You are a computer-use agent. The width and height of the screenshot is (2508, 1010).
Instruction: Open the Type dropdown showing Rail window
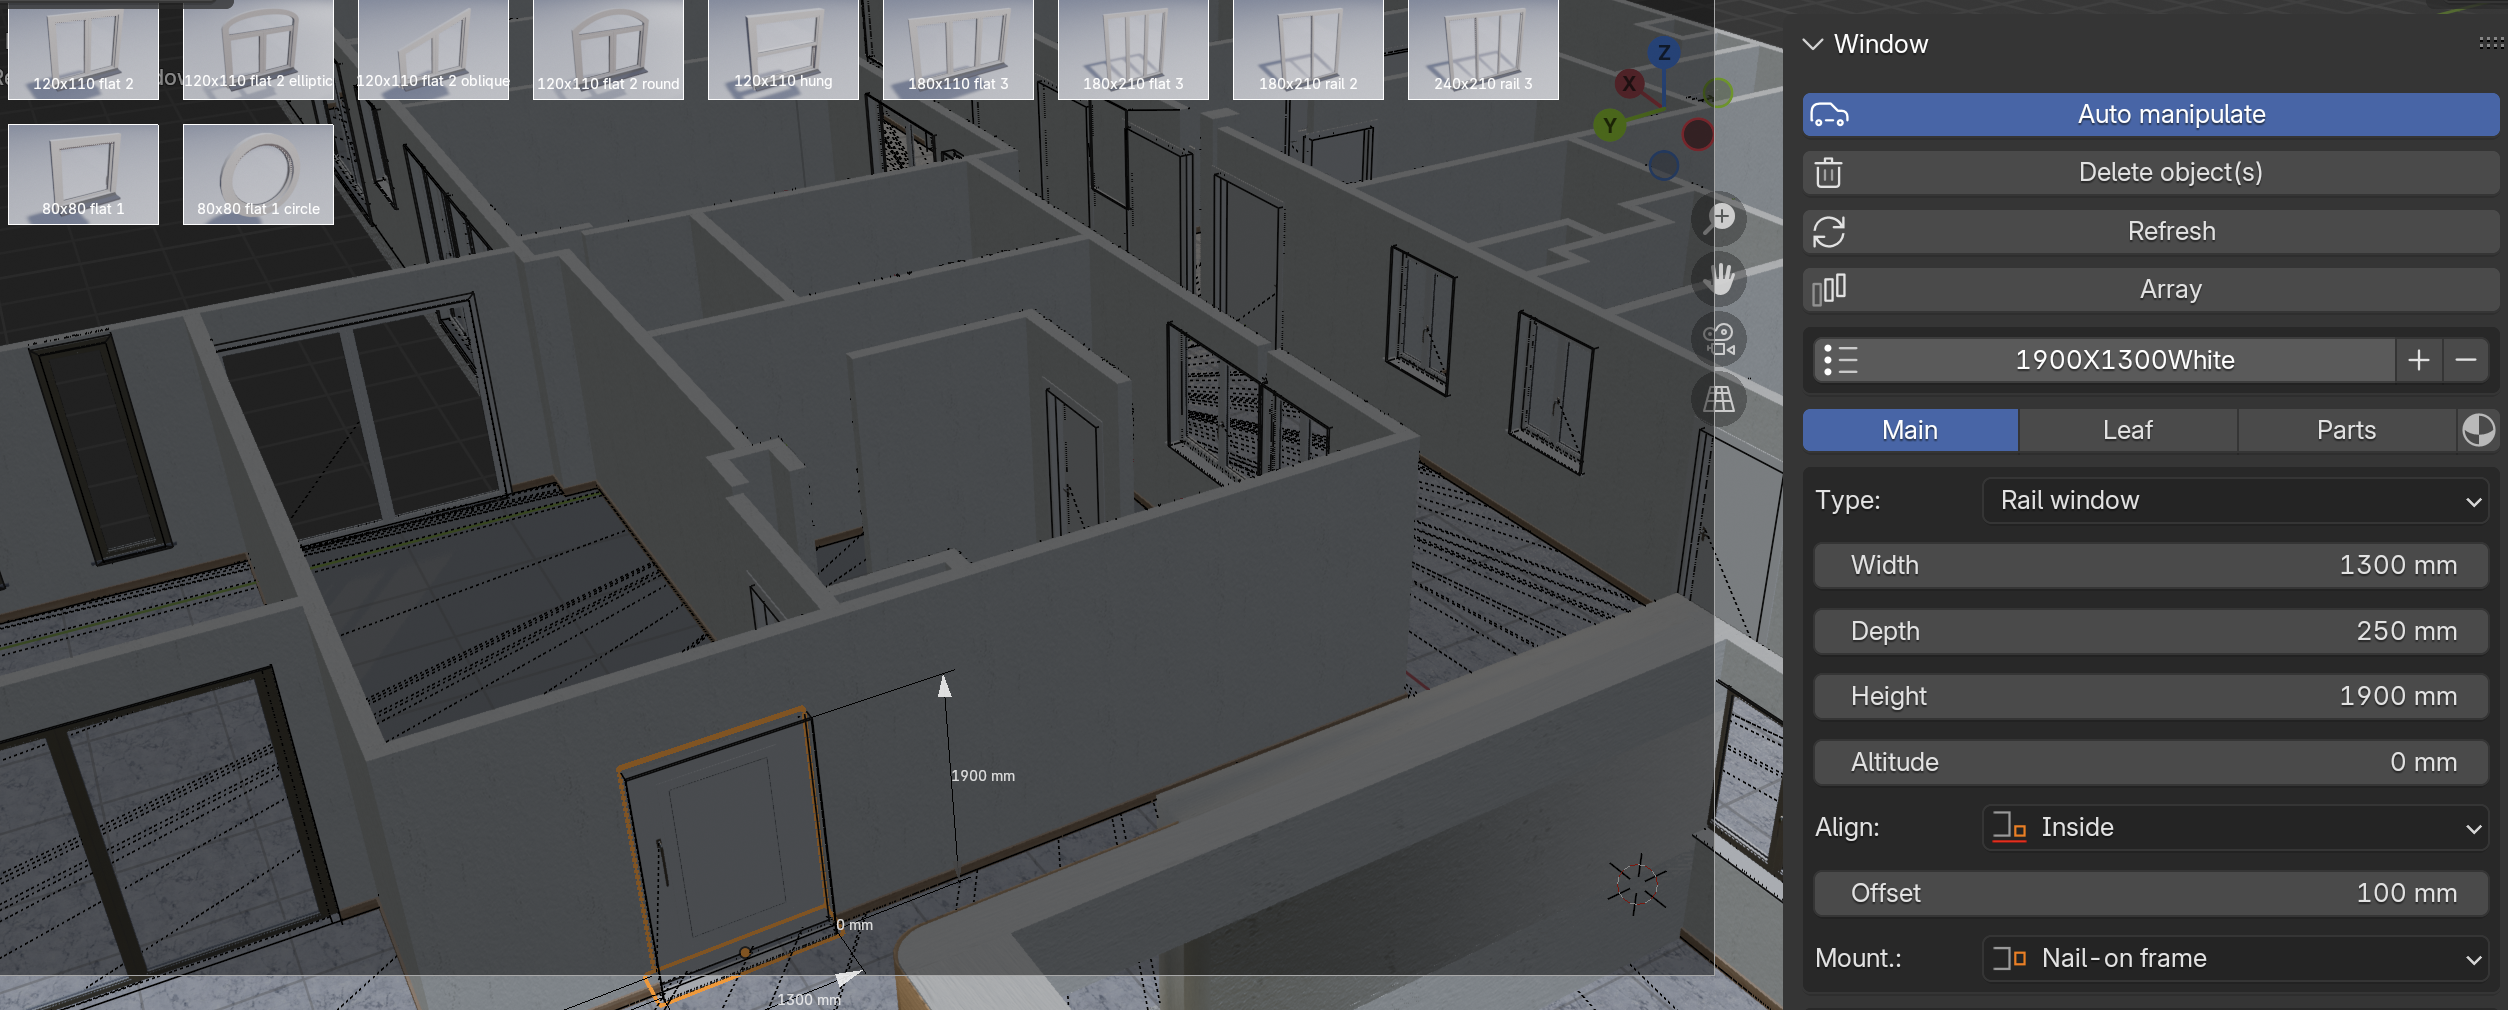(x=2235, y=500)
